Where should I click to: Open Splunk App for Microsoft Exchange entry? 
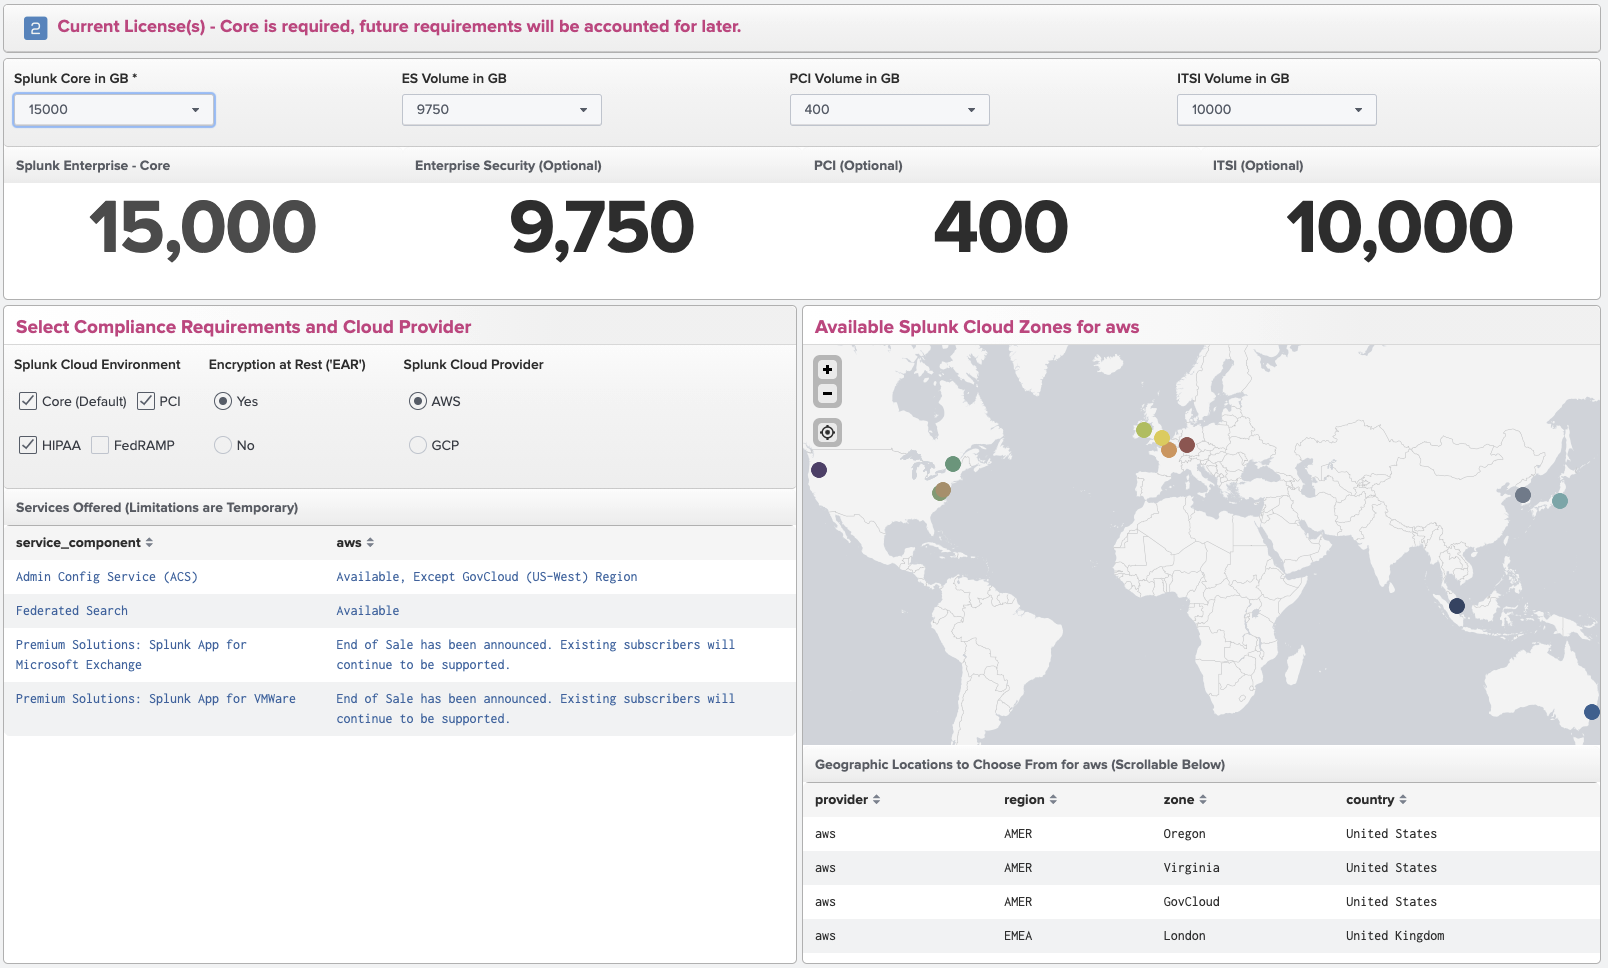click(131, 655)
